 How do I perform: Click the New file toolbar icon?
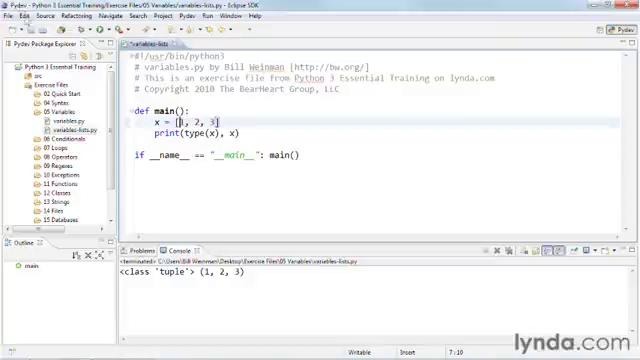tap(13, 30)
